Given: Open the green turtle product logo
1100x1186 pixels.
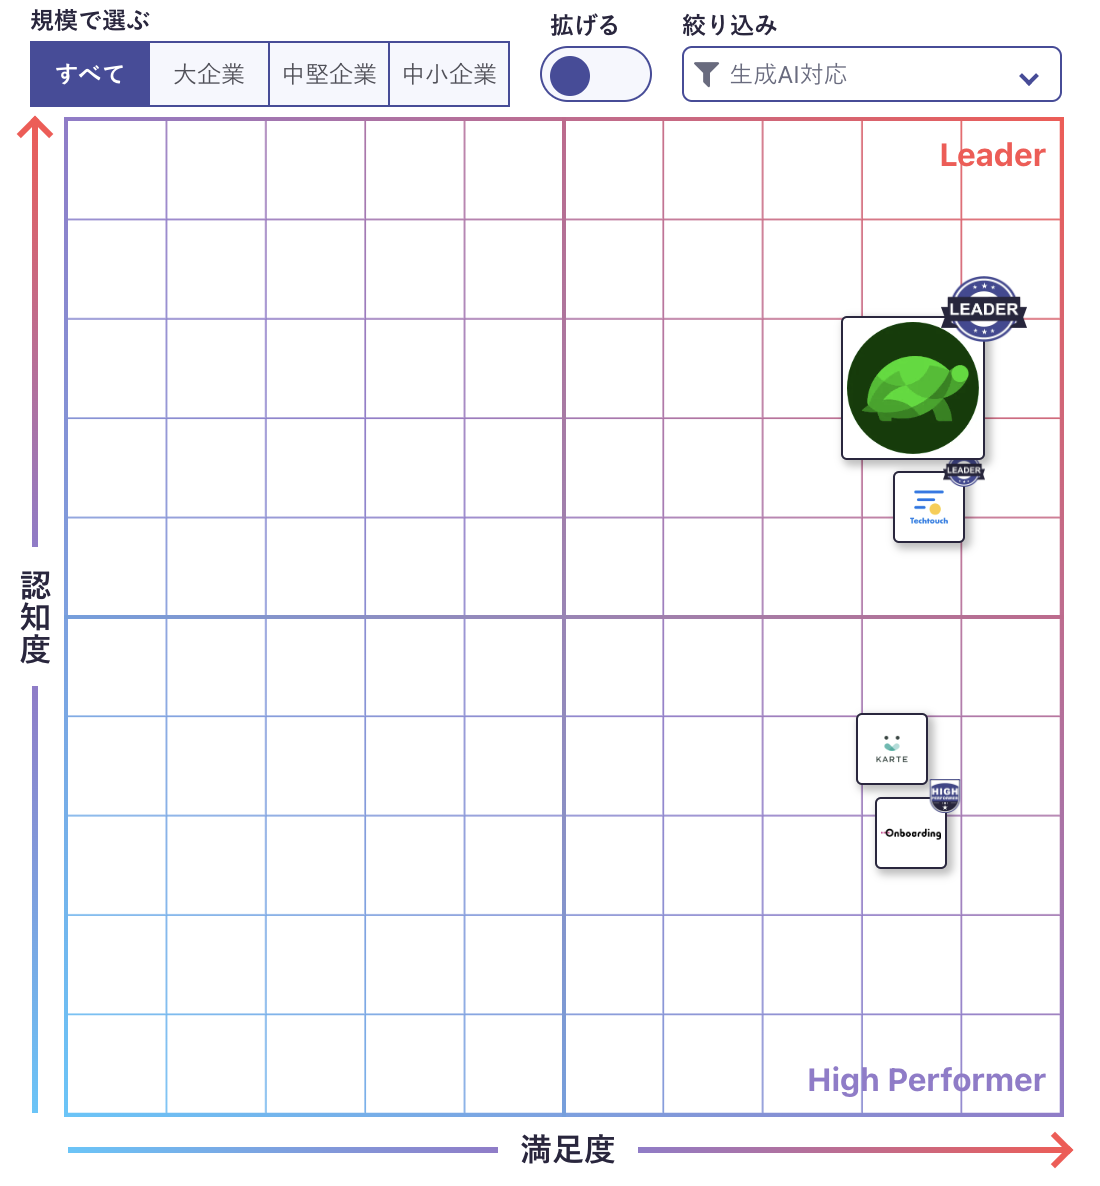Looking at the screenshot, I should (x=912, y=388).
